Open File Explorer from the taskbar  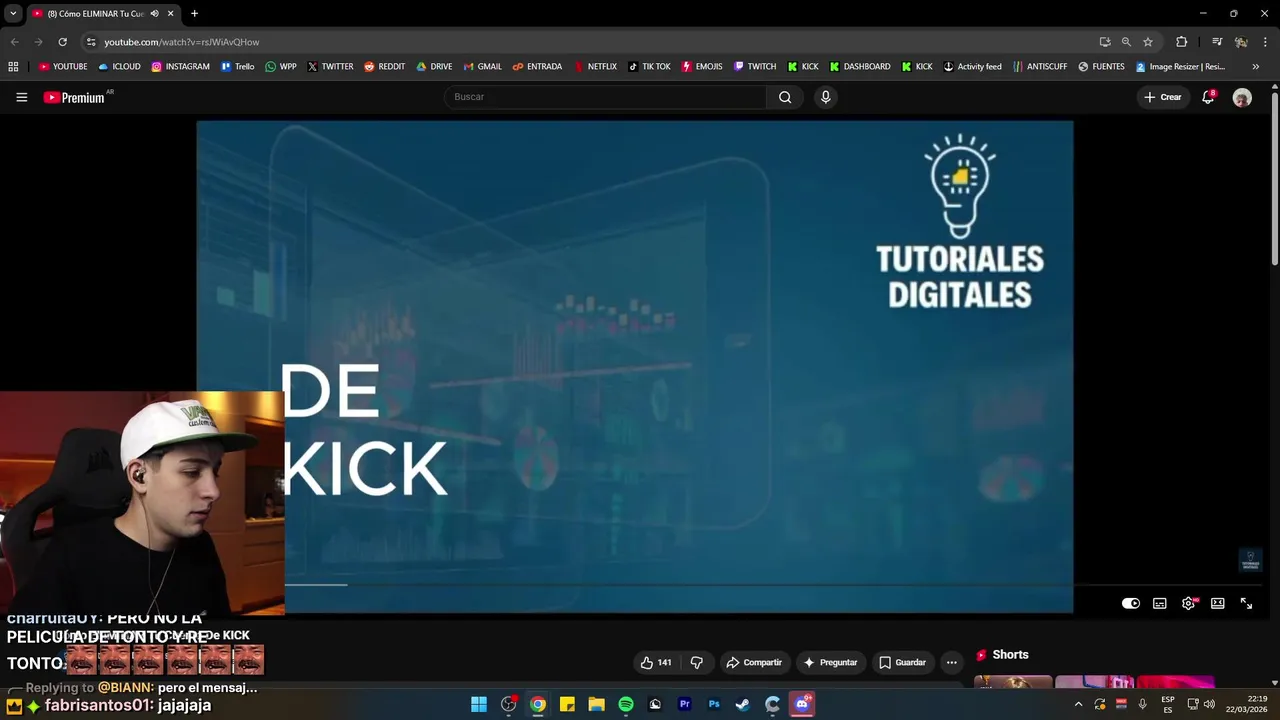click(596, 704)
